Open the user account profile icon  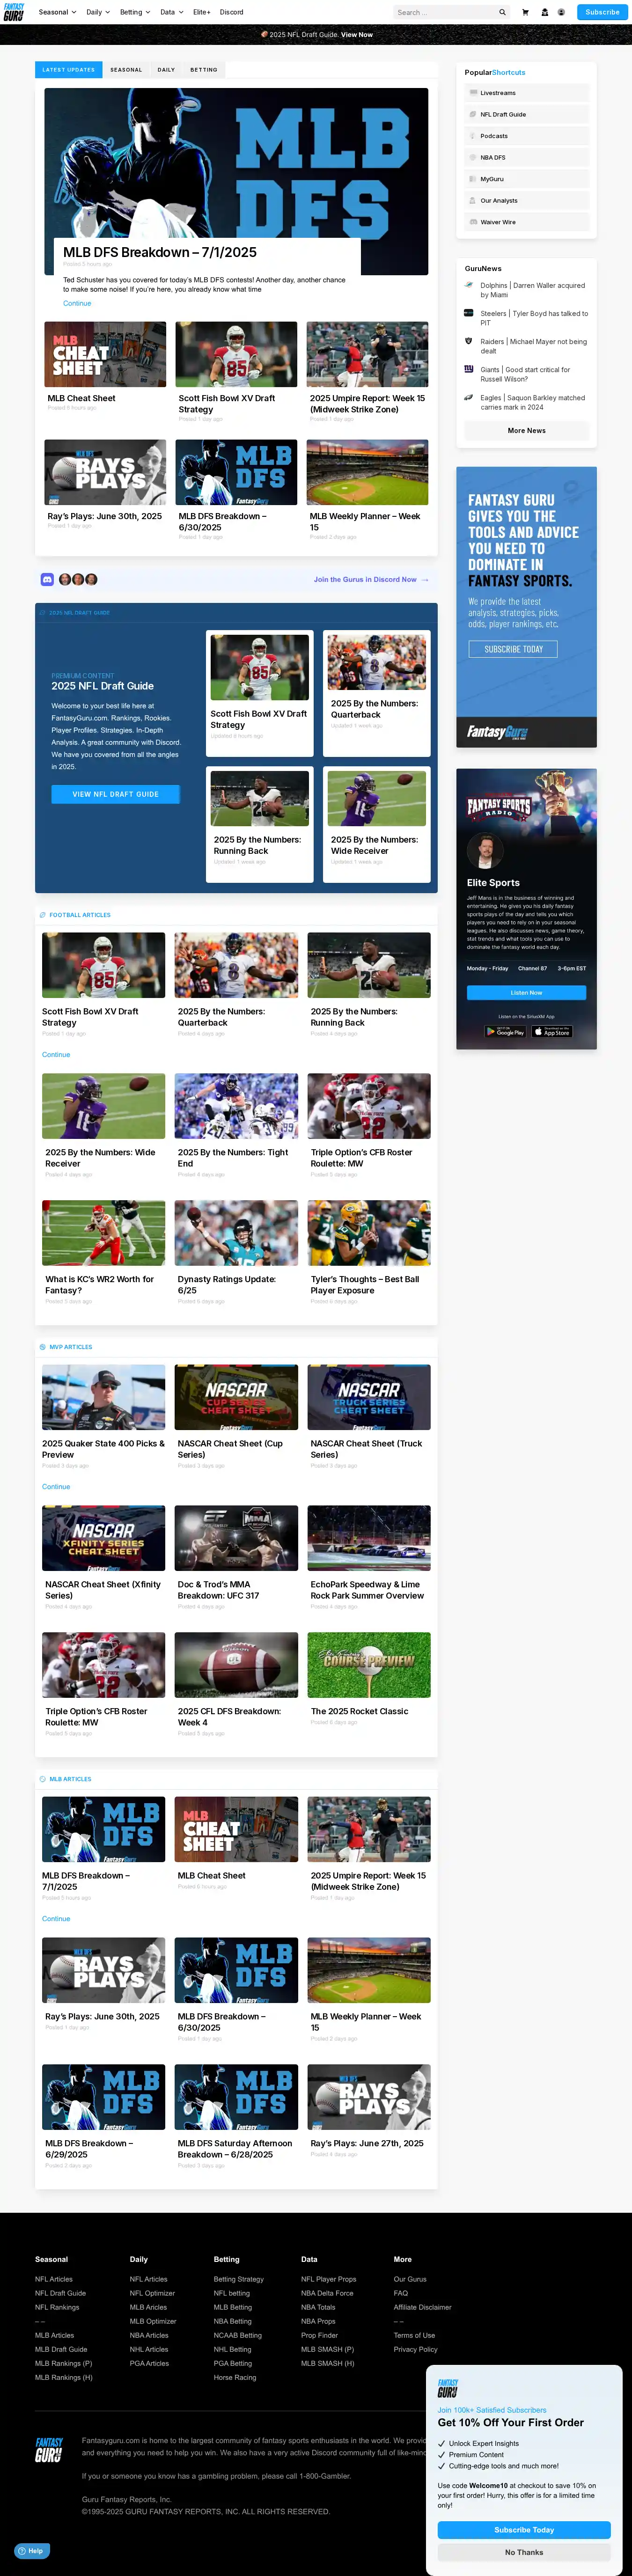[x=561, y=12]
